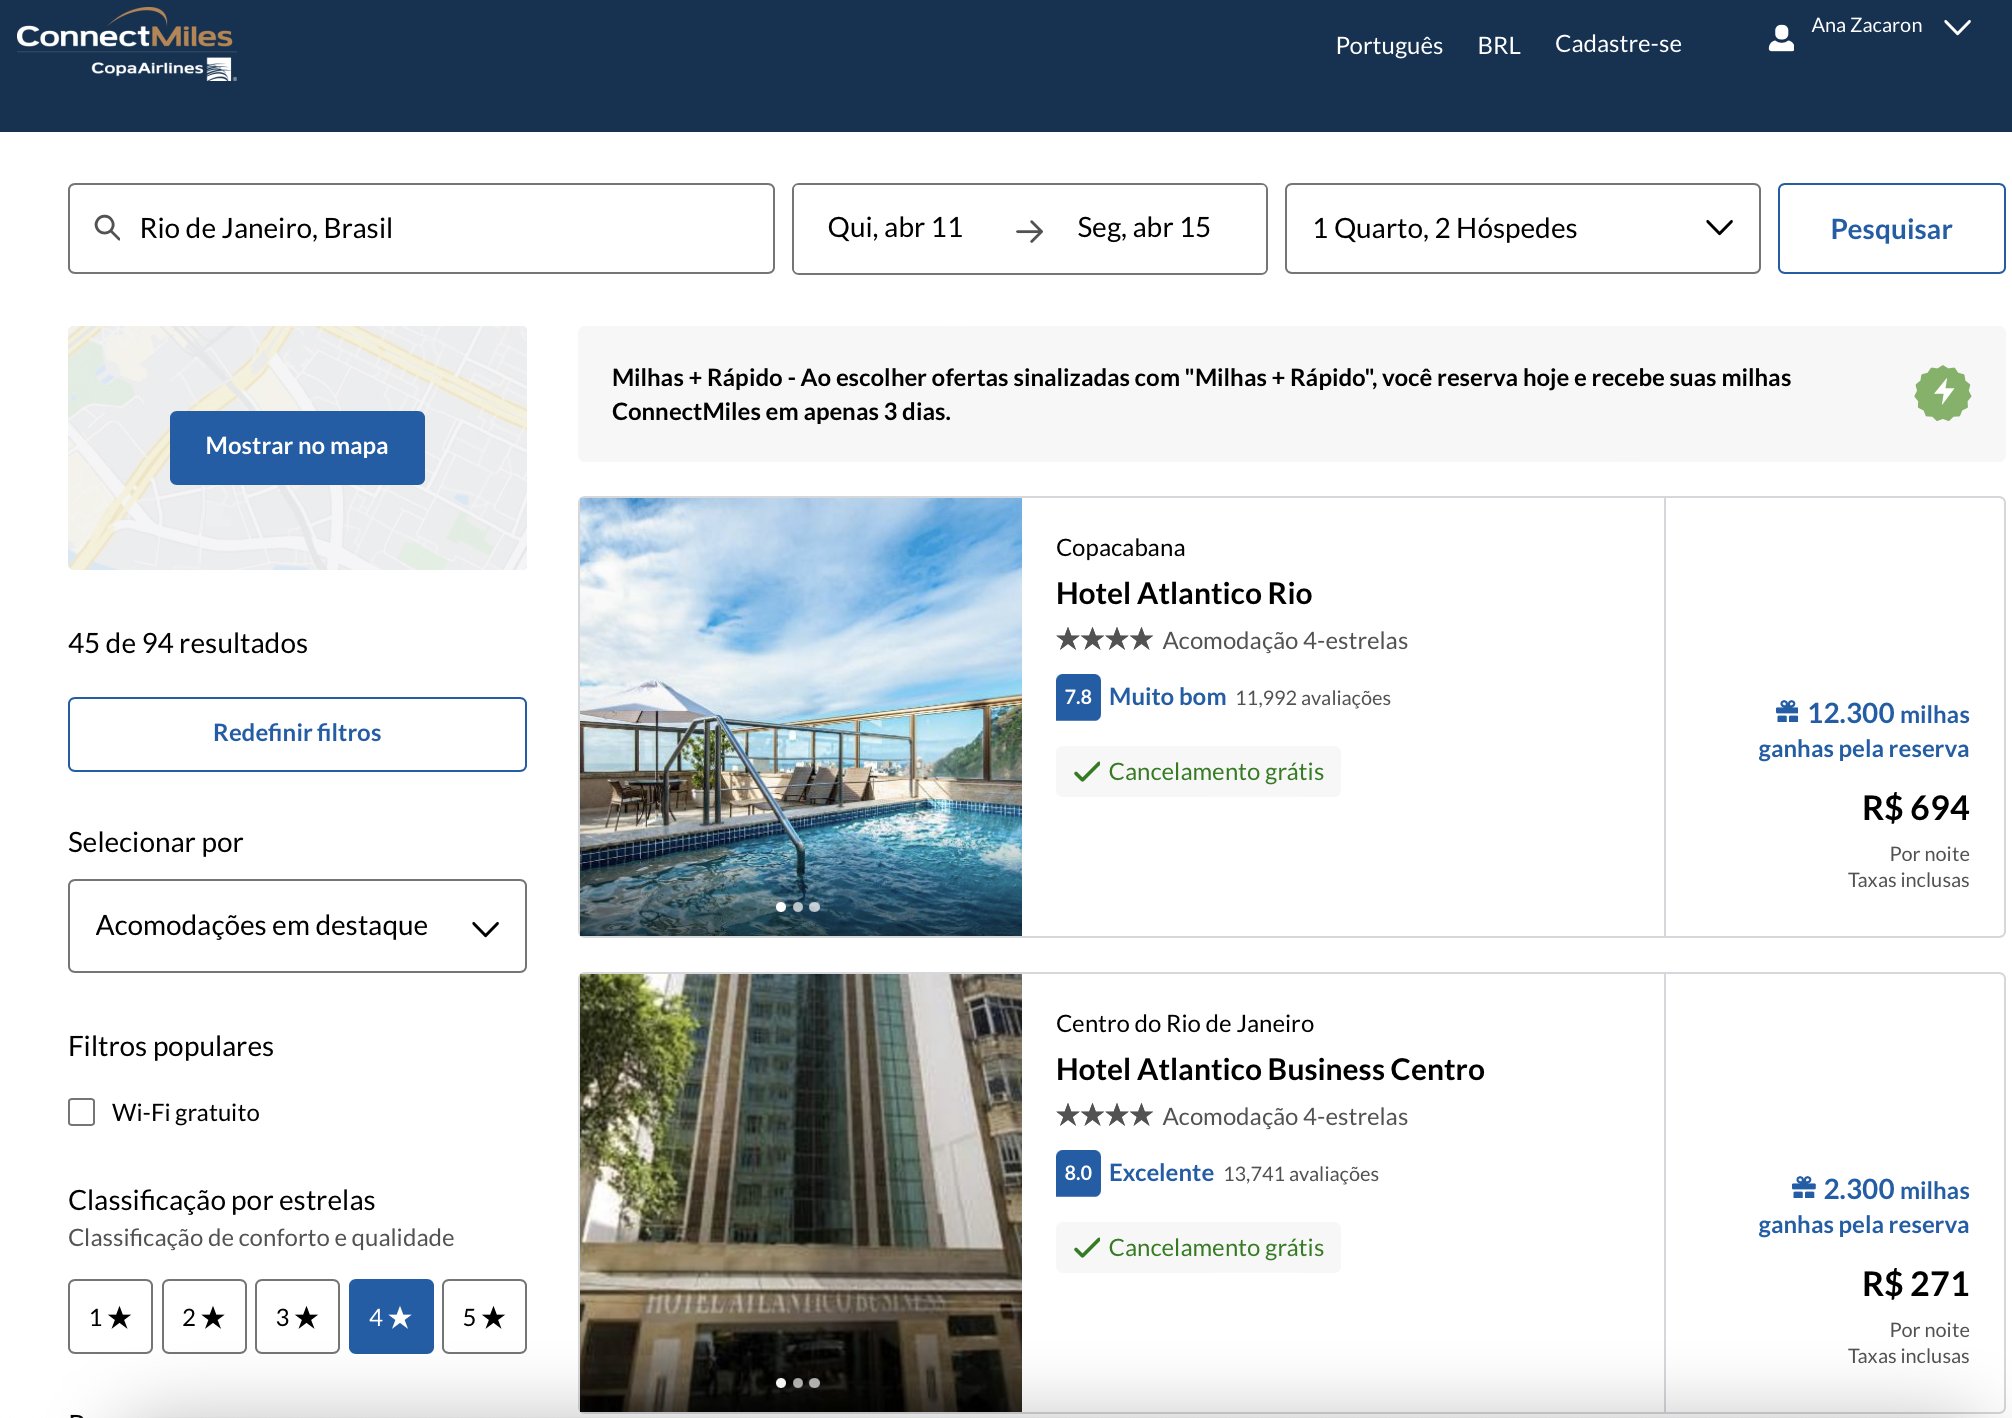The image size is (2012, 1418).
Task: Click the Cadastre-se link
Action: [x=1617, y=44]
